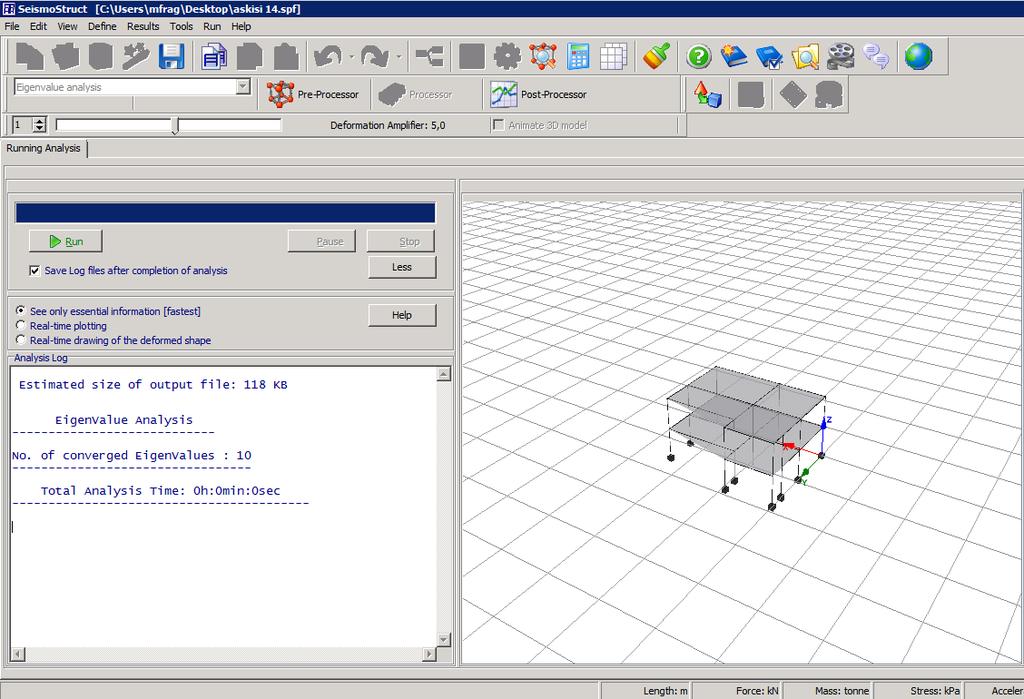The width and height of the screenshot is (1024, 699).
Task: Toggle Save Log files after completion checkbox
Action: tap(35, 270)
